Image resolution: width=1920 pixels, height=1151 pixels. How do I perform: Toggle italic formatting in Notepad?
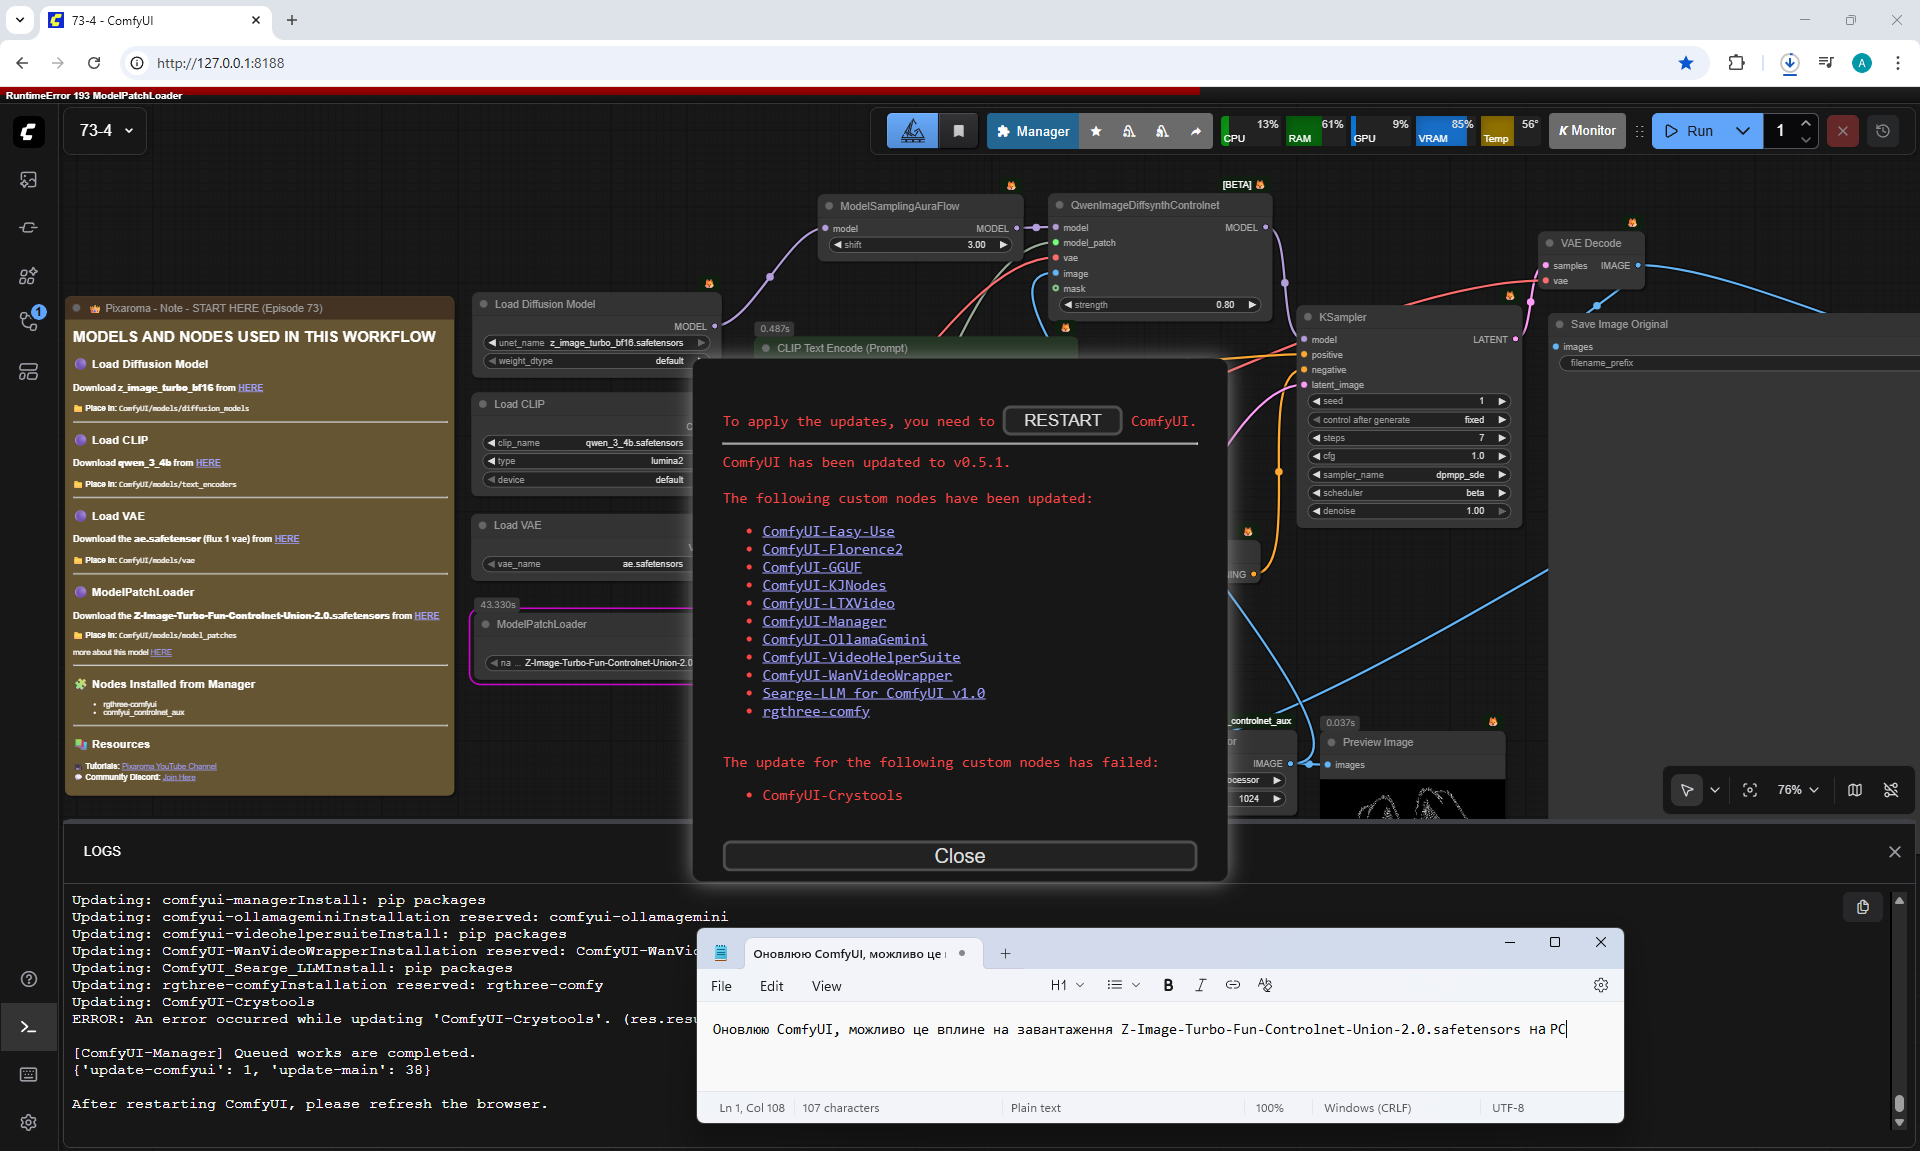click(x=1200, y=985)
